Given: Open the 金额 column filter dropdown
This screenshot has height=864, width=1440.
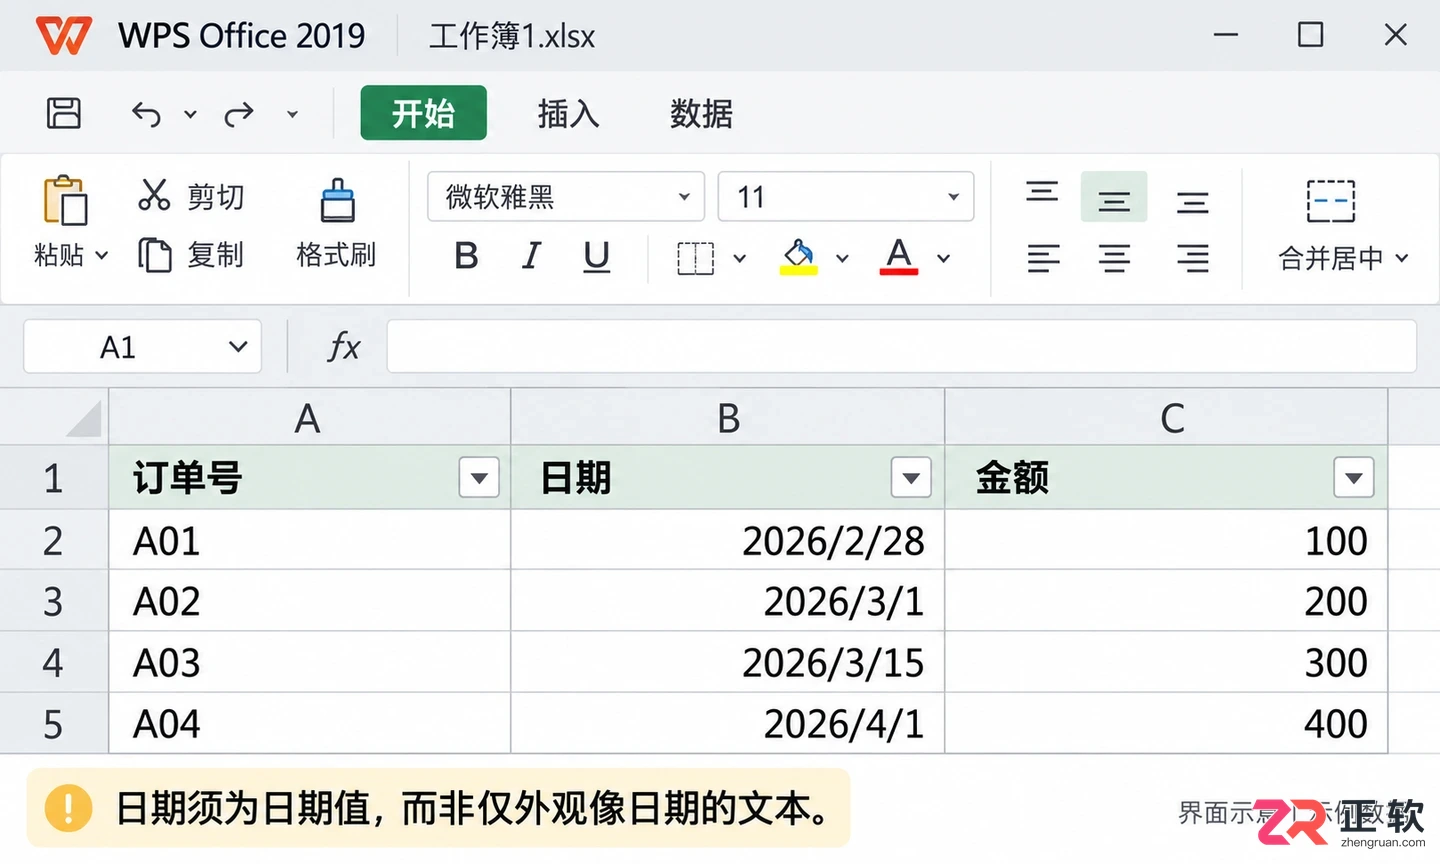Looking at the screenshot, I should point(1354,478).
